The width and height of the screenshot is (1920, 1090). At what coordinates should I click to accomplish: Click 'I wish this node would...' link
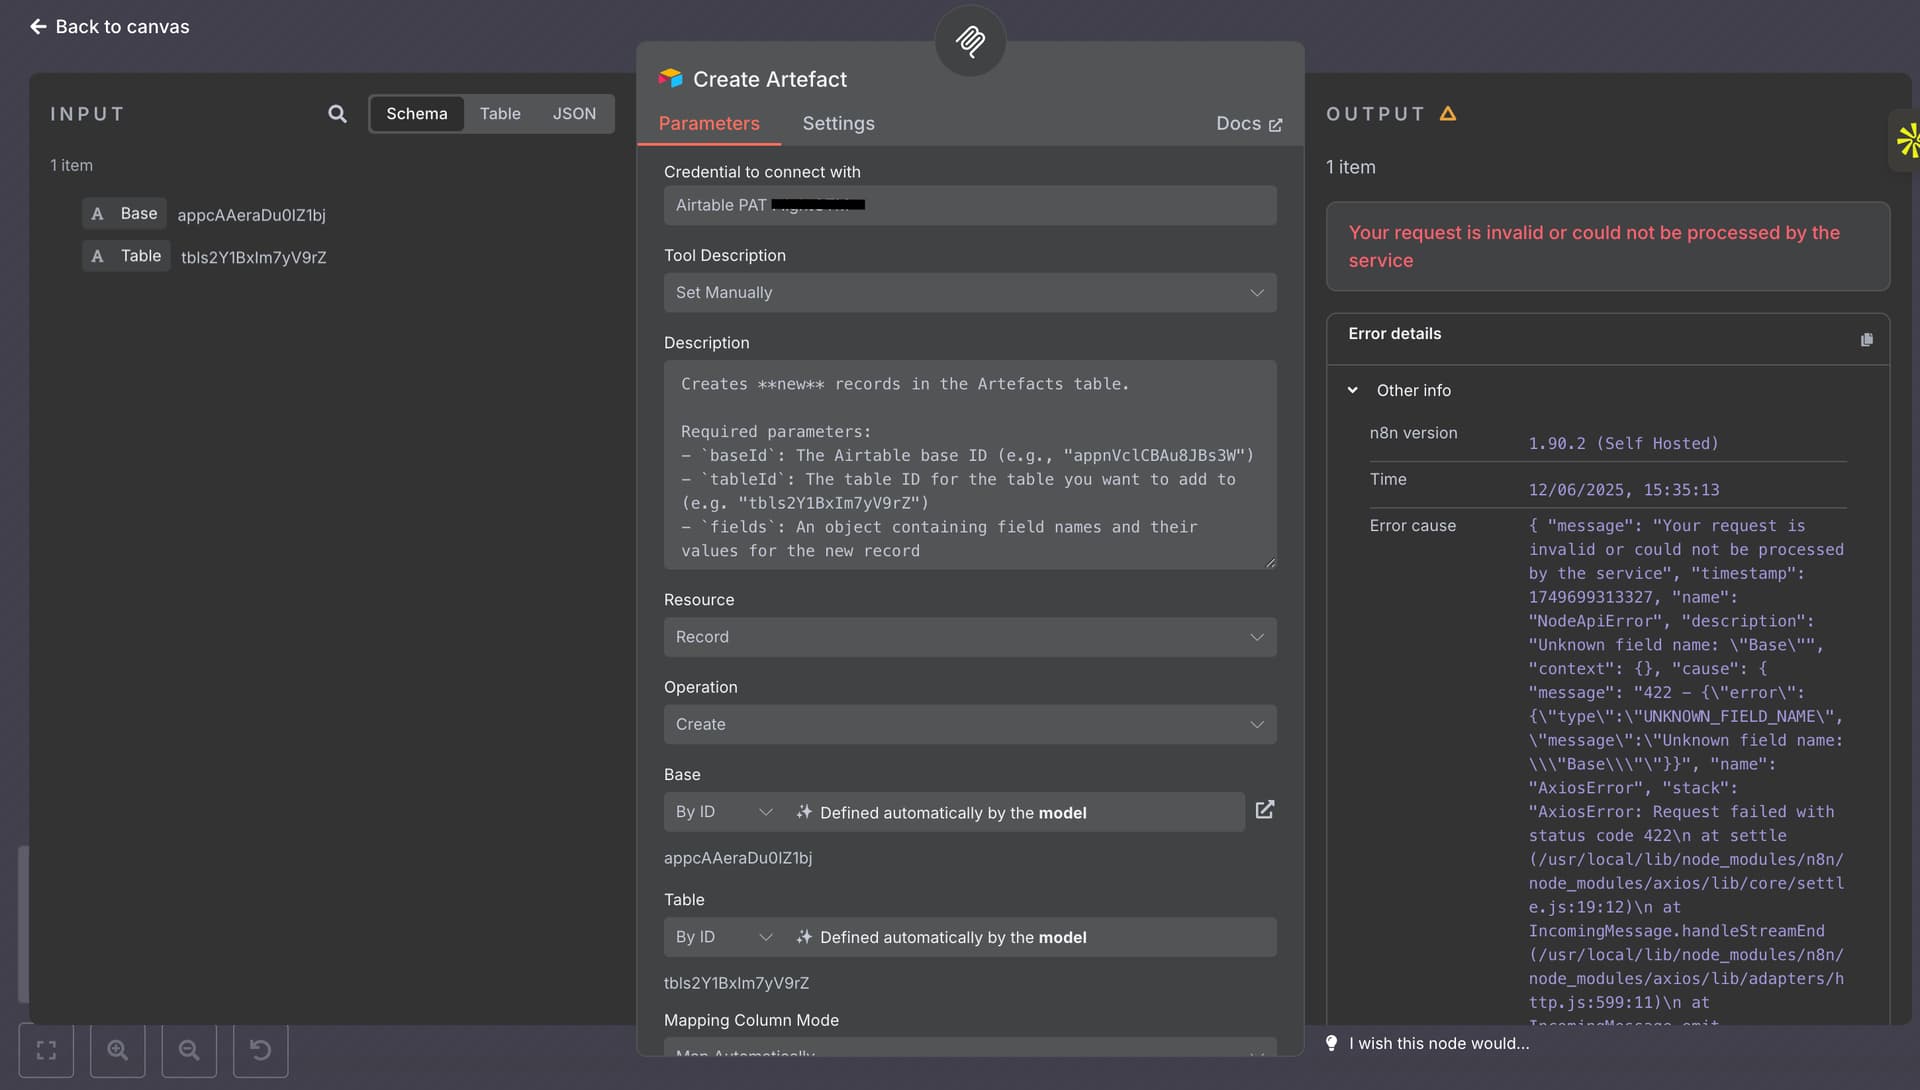pos(1439,1043)
